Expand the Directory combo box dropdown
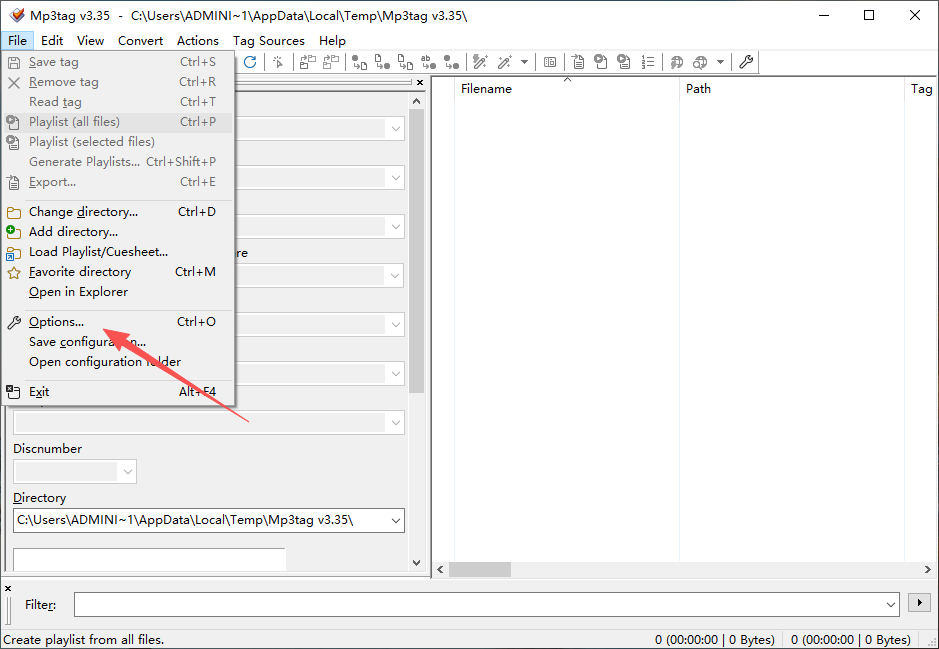 point(395,521)
